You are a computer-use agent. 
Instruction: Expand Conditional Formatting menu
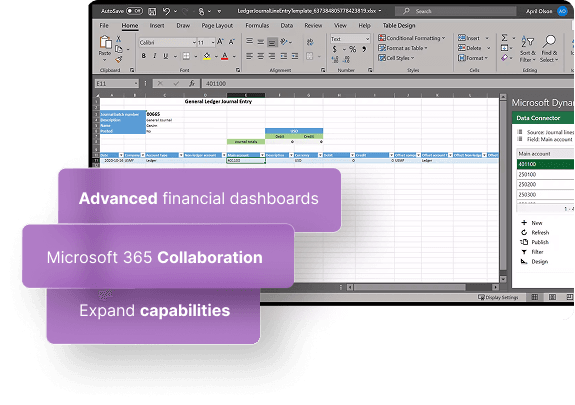click(411, 38)
